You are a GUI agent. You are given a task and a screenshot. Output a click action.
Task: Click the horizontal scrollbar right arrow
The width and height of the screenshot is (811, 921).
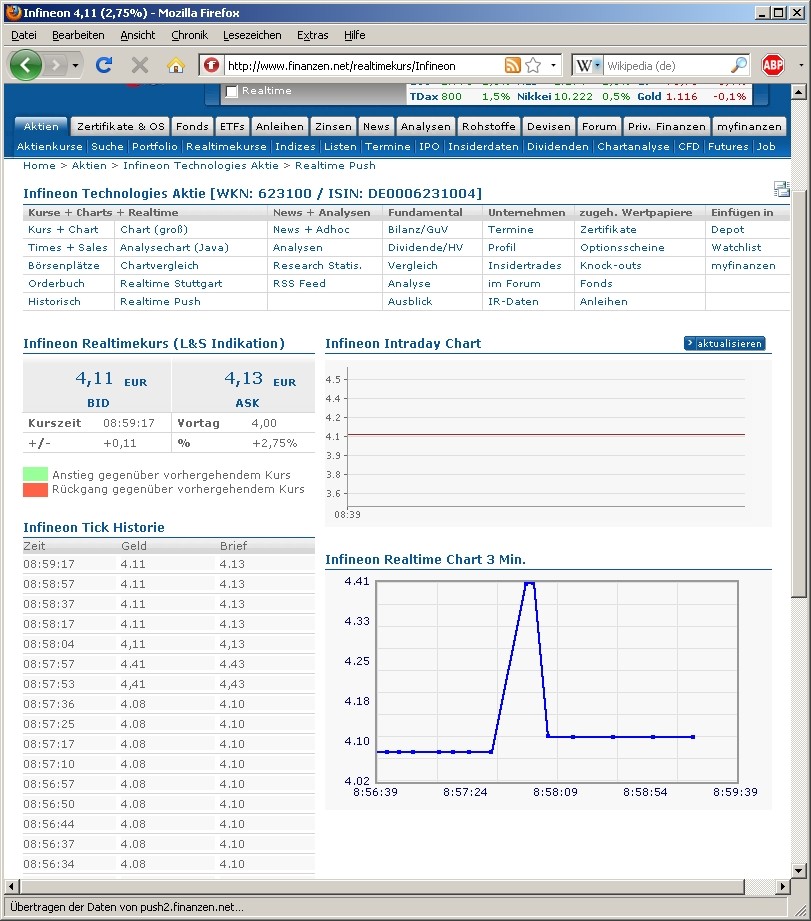[782, 886]
